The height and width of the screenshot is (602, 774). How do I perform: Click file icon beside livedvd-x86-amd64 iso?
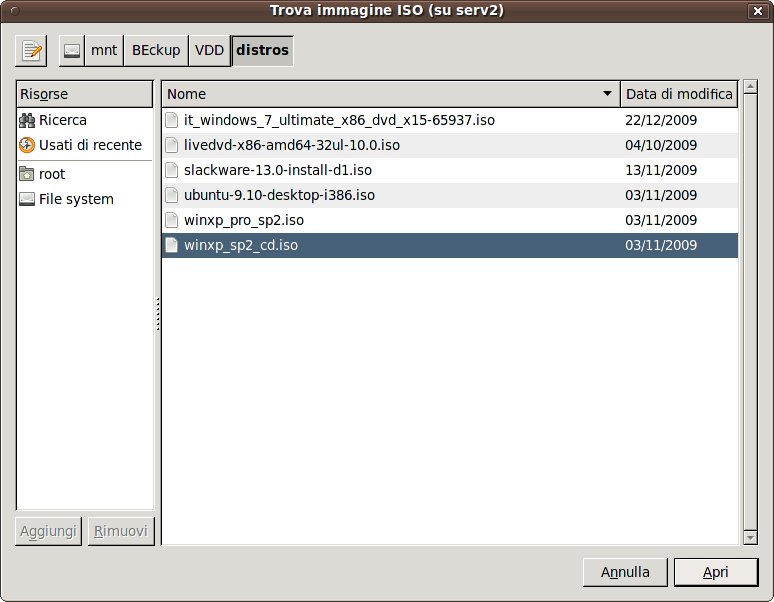click(x=171, y=145)
